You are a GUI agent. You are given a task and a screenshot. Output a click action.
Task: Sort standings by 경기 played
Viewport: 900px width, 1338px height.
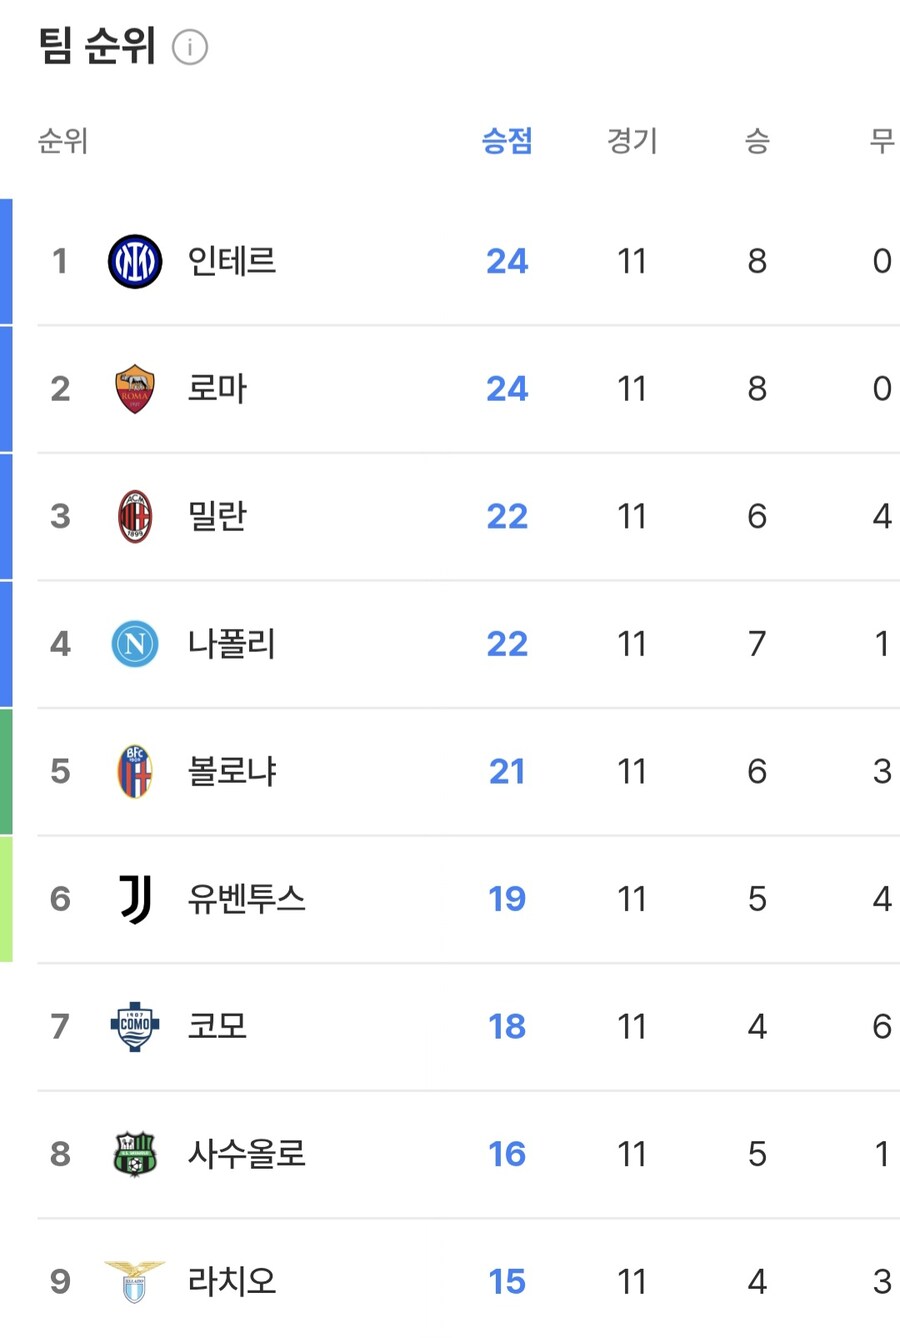point(632,141)
